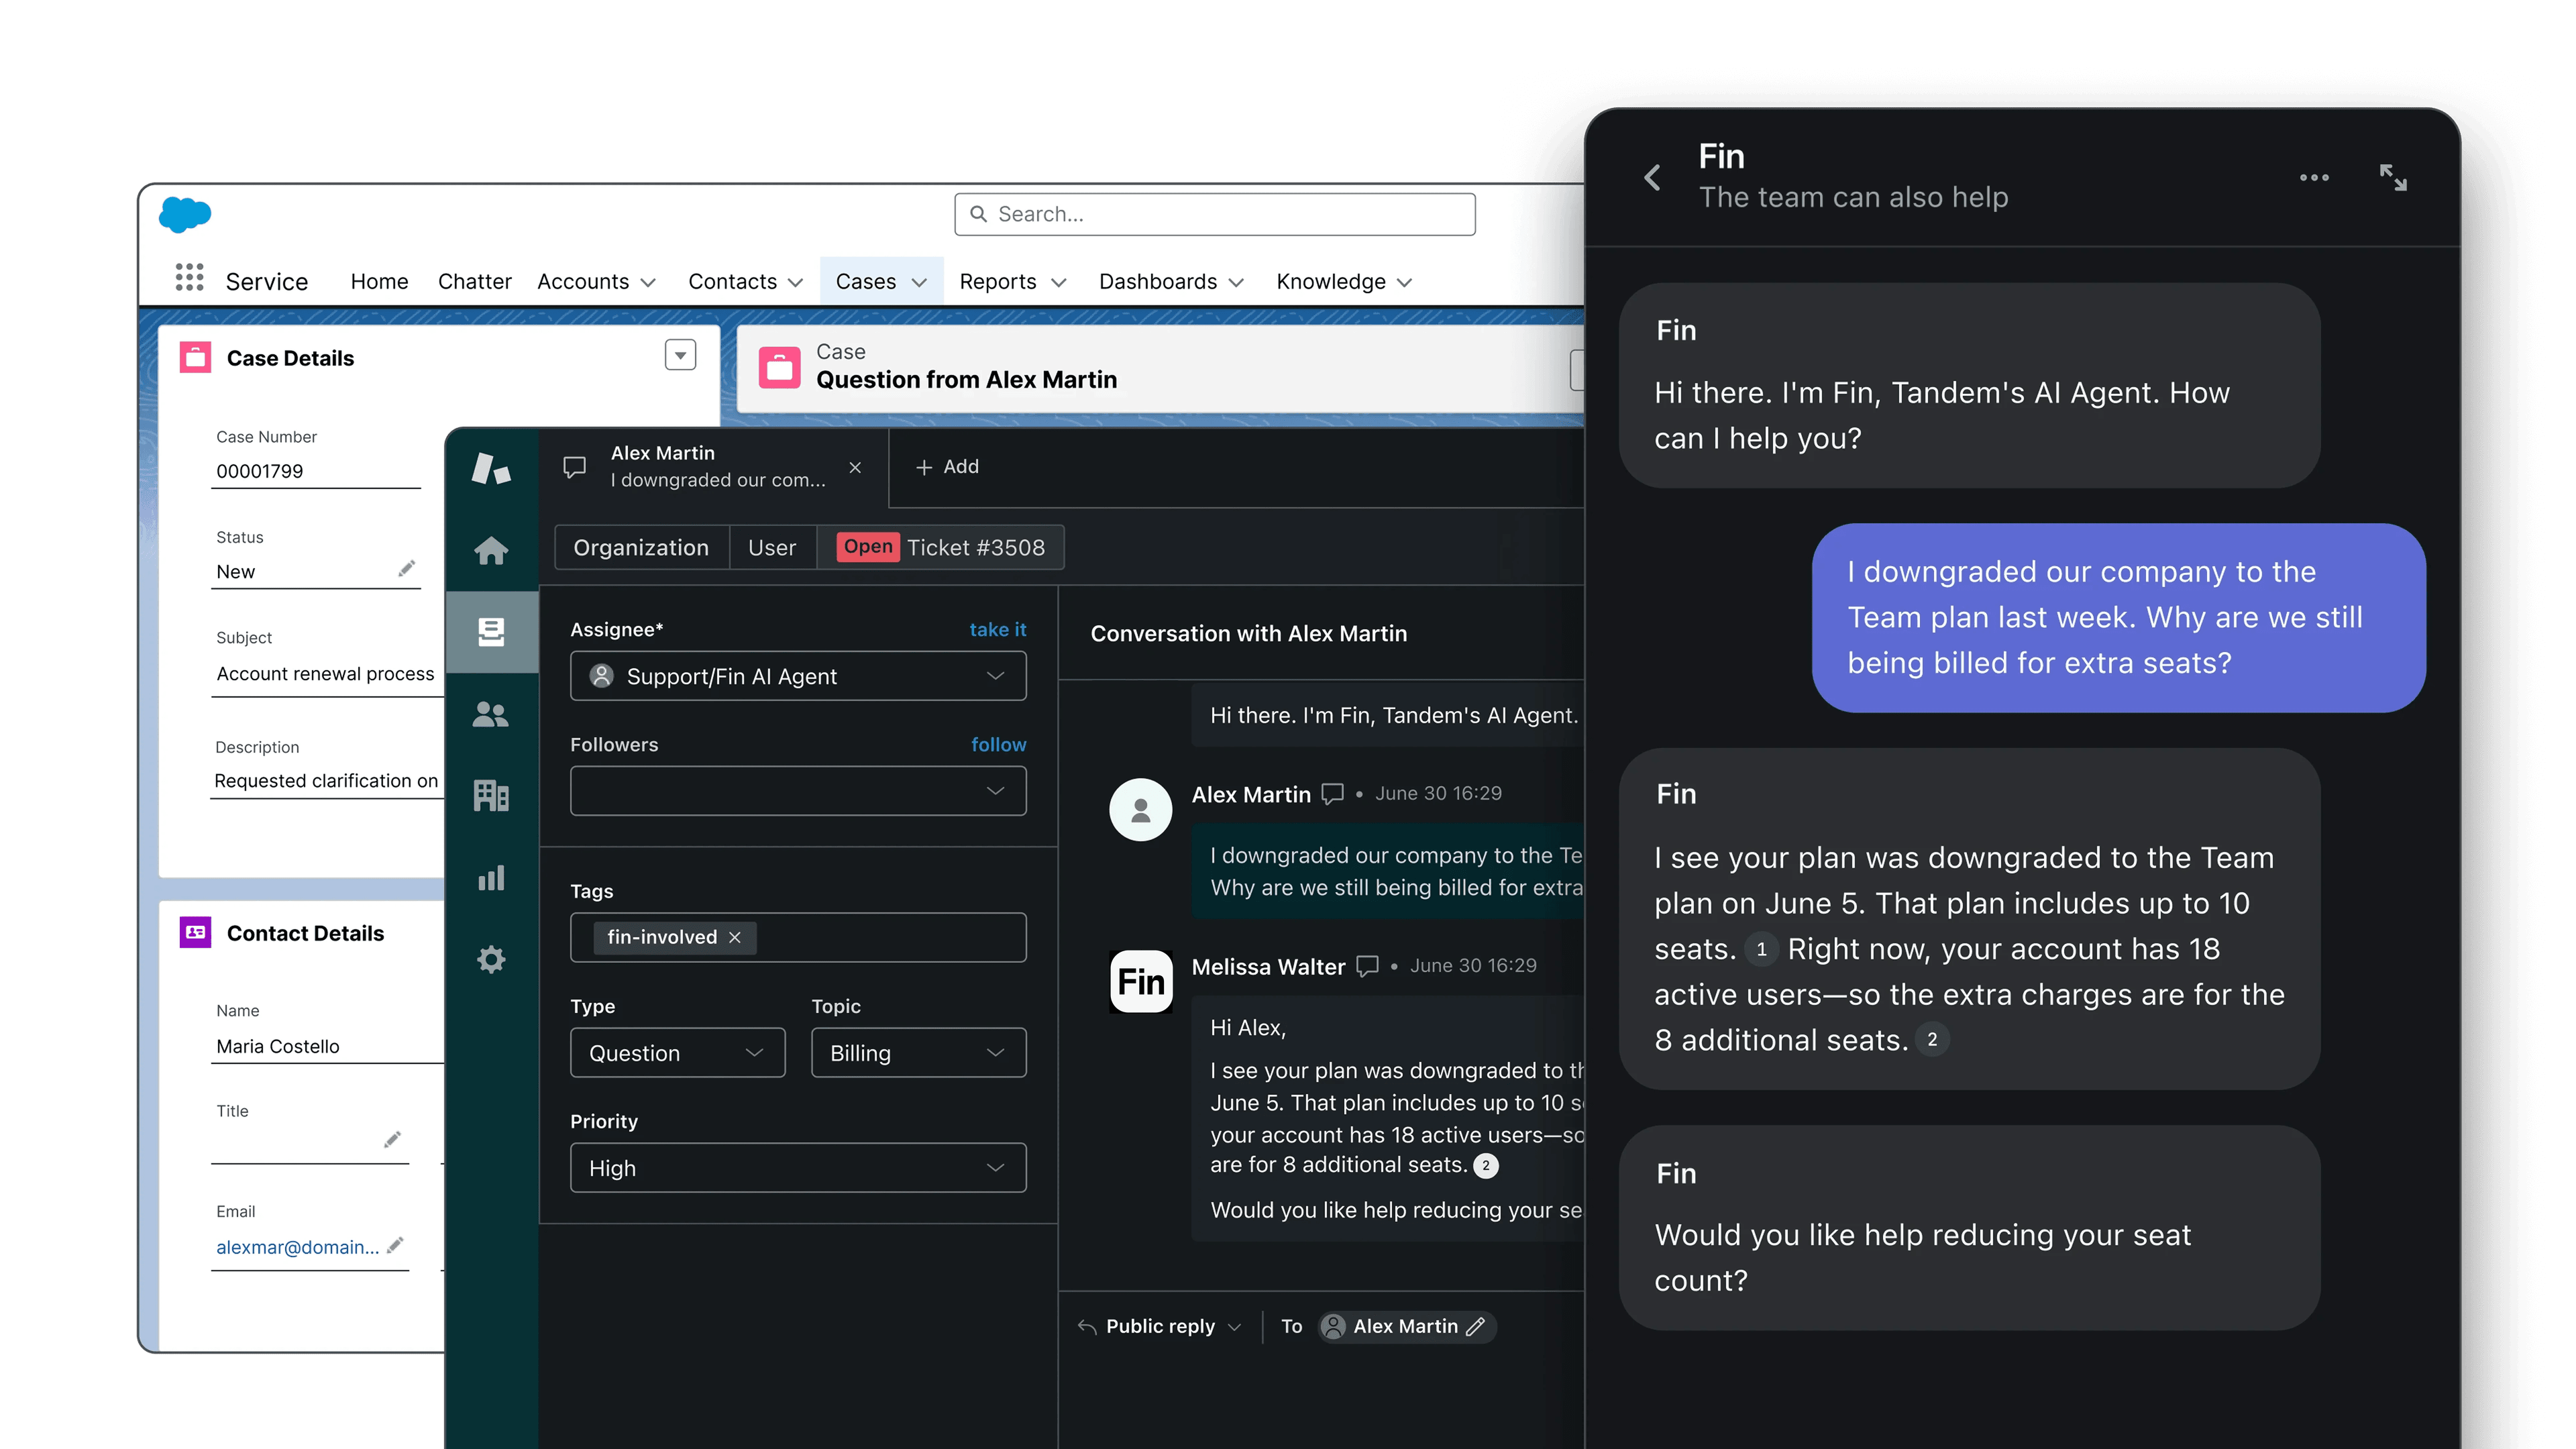Click the Question from Alex Martin case icon
The height and width of the screenshot is (1449, 2576).
click(x=779, y=367)
